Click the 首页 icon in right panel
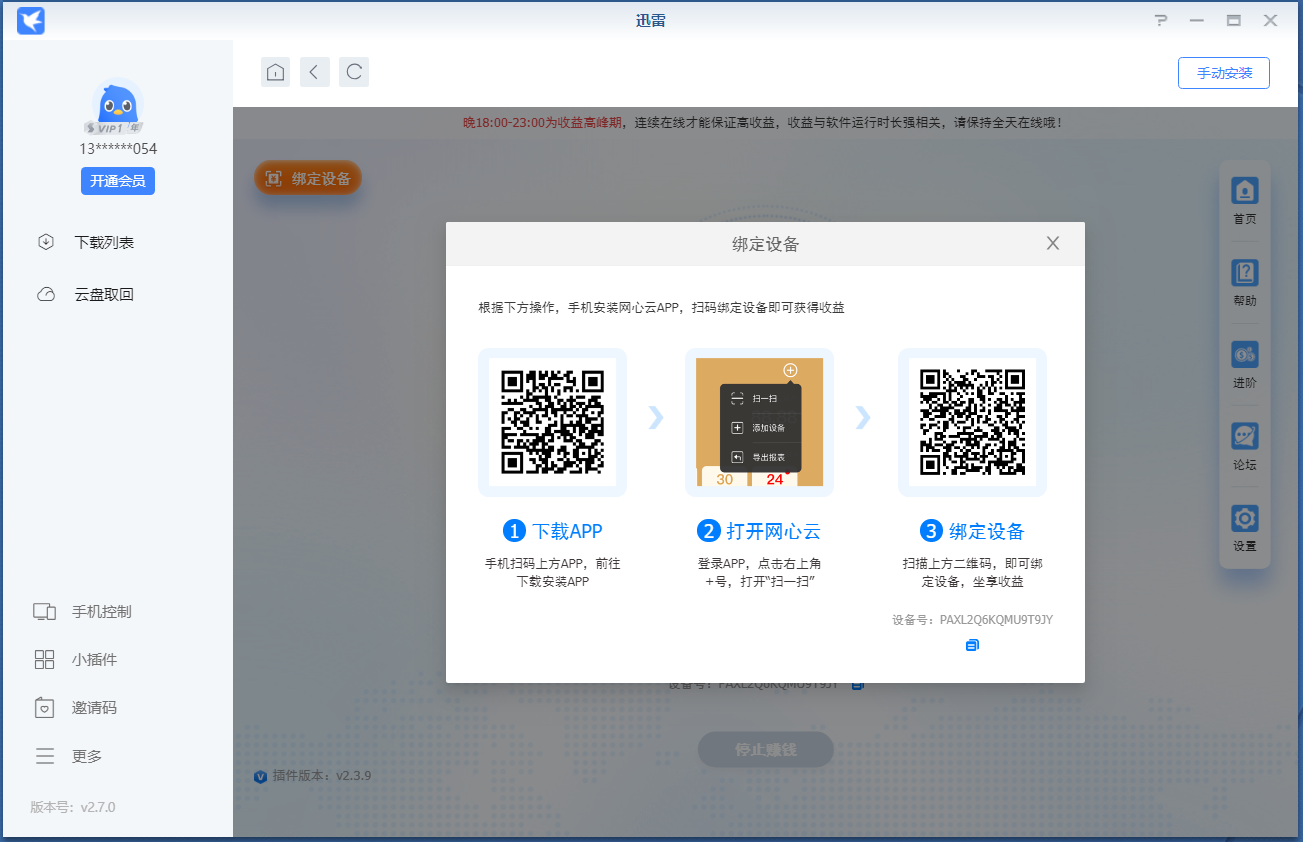 click(1245, 191)
